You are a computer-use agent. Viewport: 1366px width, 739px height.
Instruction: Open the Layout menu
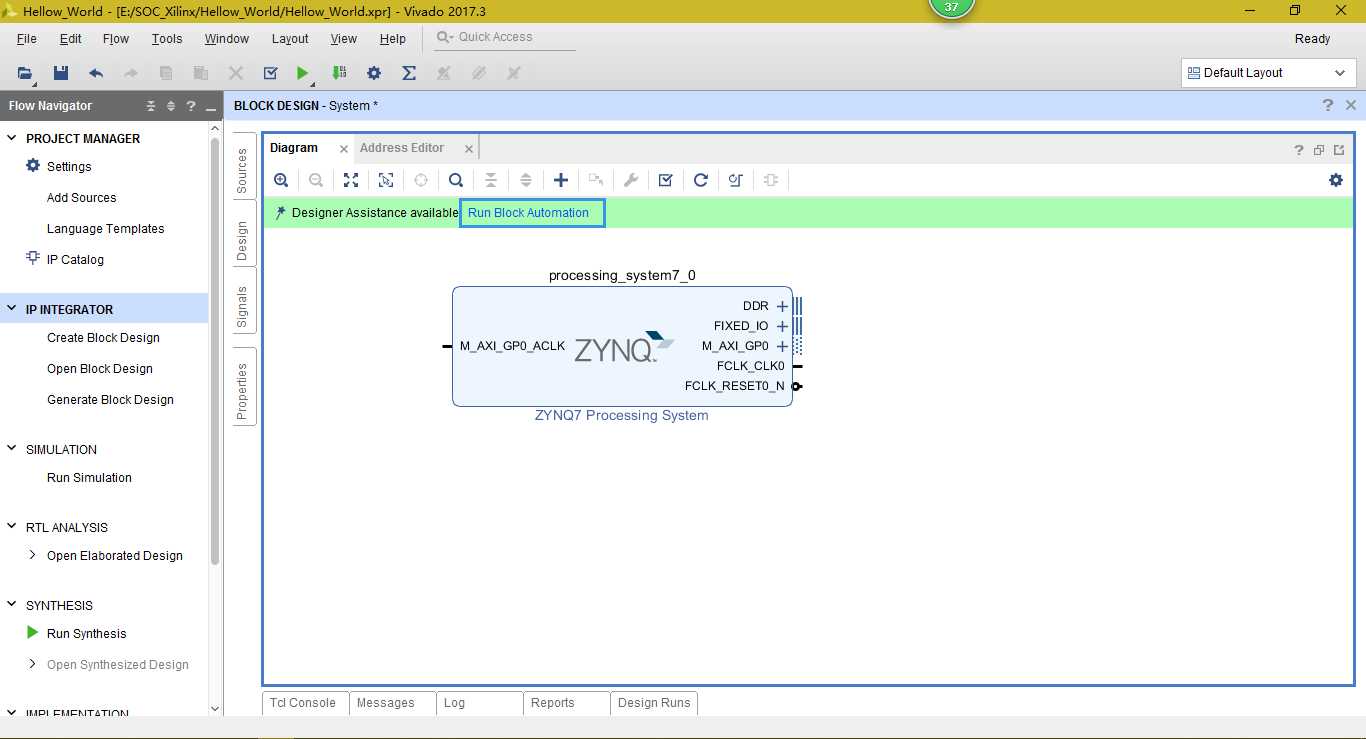(x=290, y=38)
